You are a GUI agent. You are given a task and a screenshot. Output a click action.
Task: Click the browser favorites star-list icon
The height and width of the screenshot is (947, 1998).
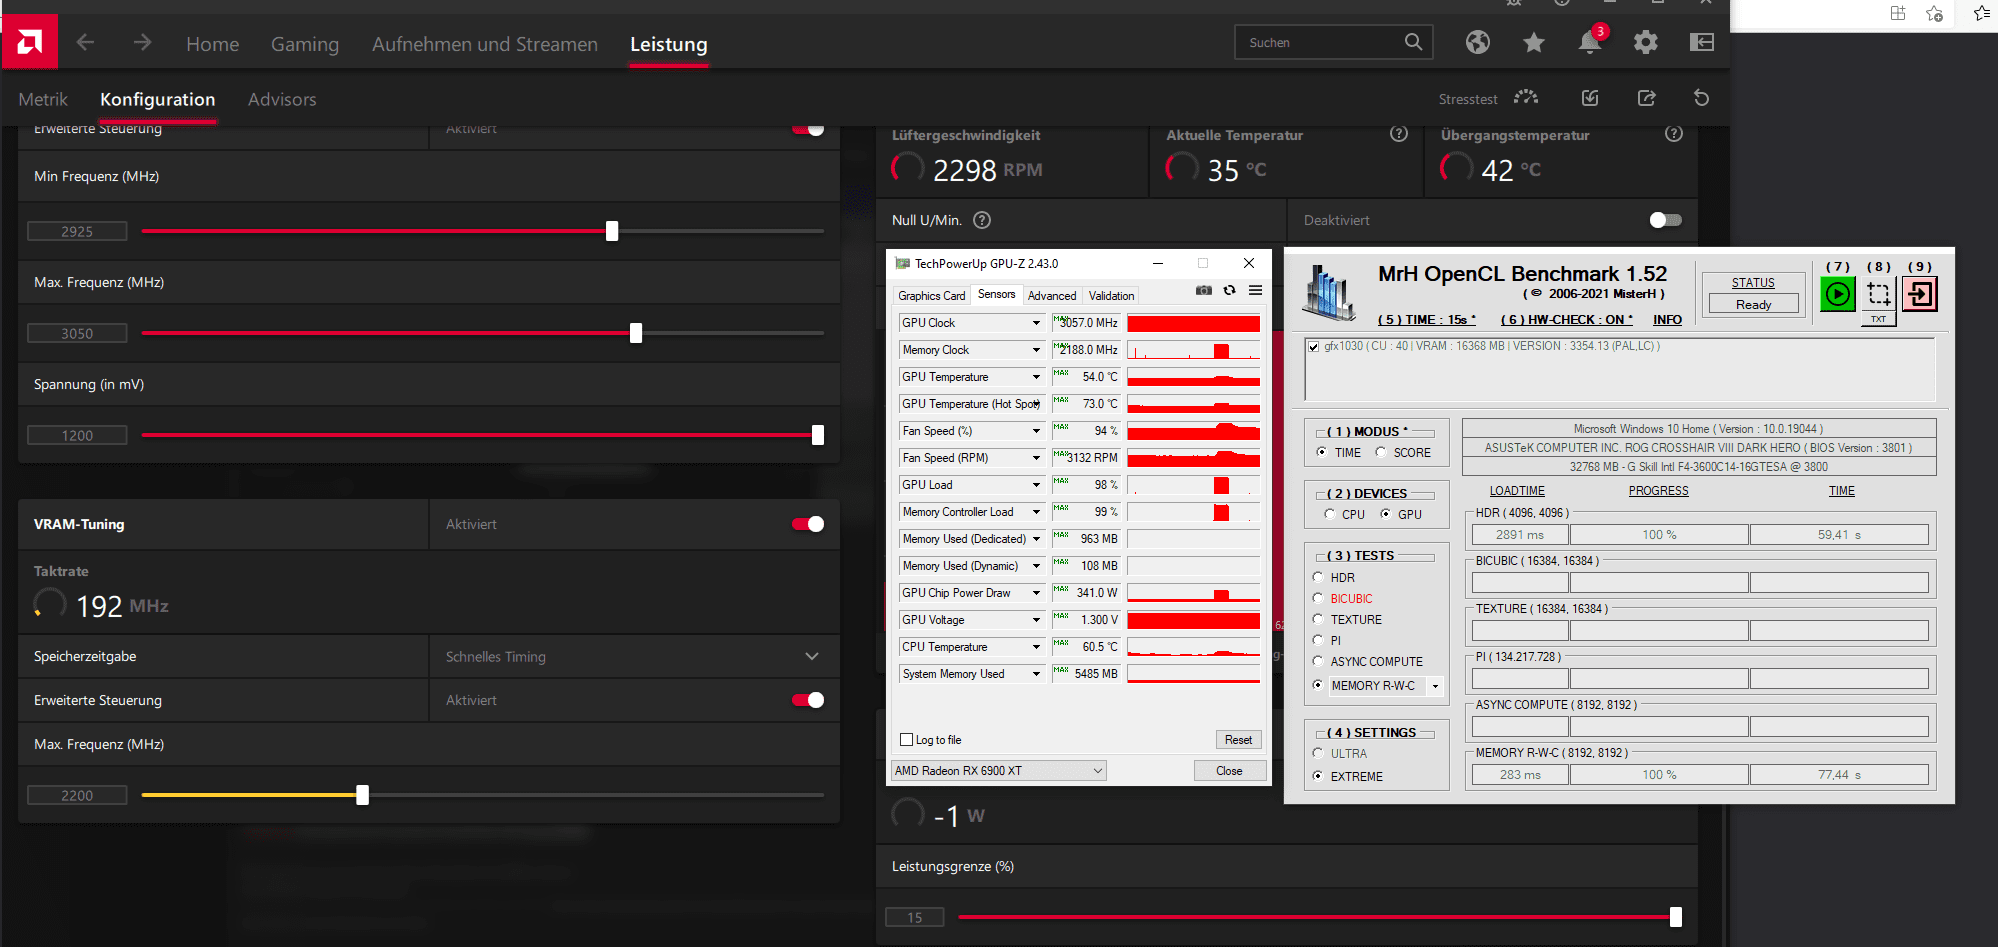[1980, 13]
